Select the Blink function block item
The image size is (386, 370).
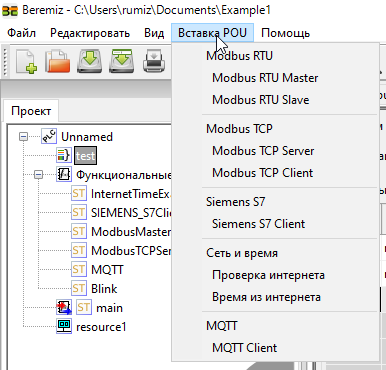coord(104,289)
